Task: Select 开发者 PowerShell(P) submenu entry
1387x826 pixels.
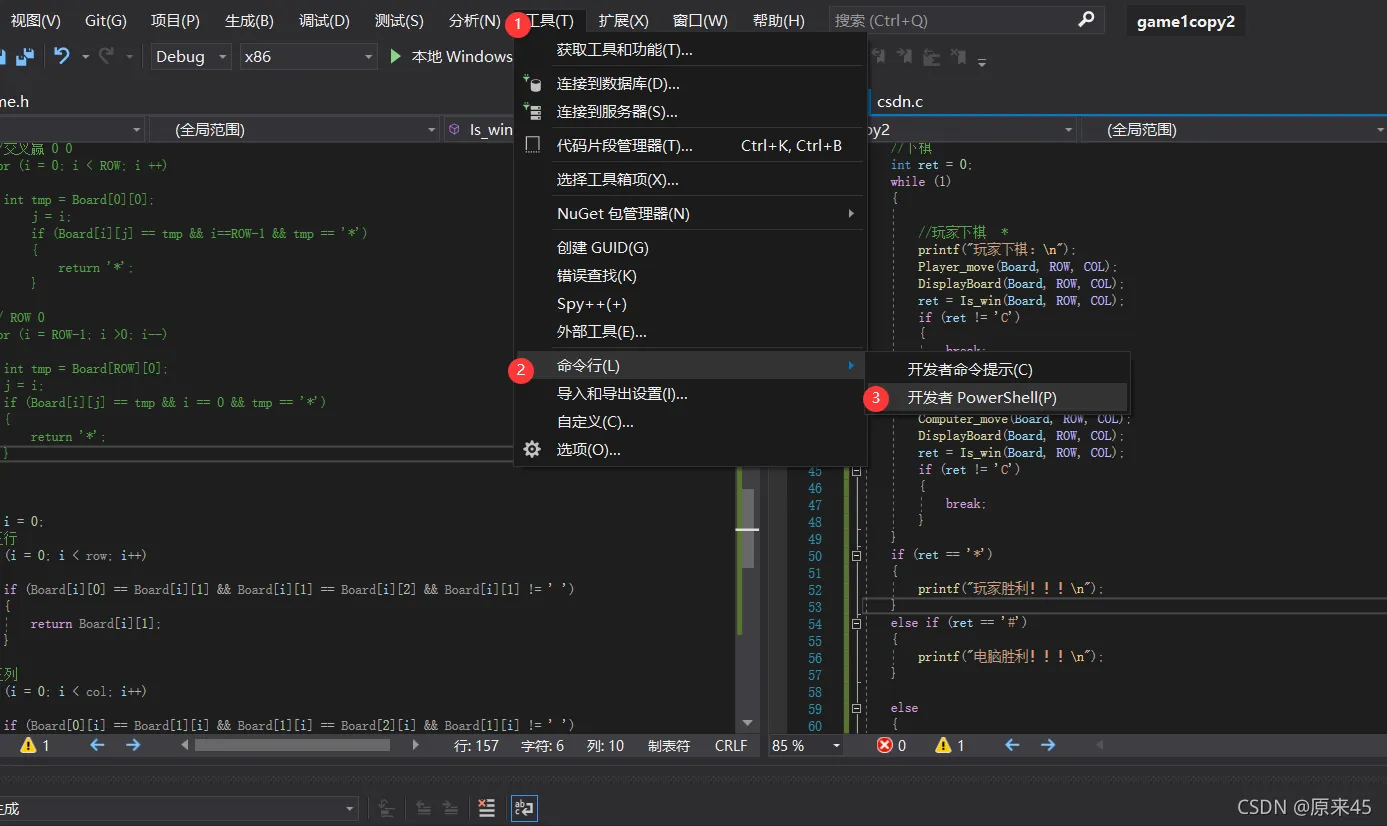Action: point(997,398)
